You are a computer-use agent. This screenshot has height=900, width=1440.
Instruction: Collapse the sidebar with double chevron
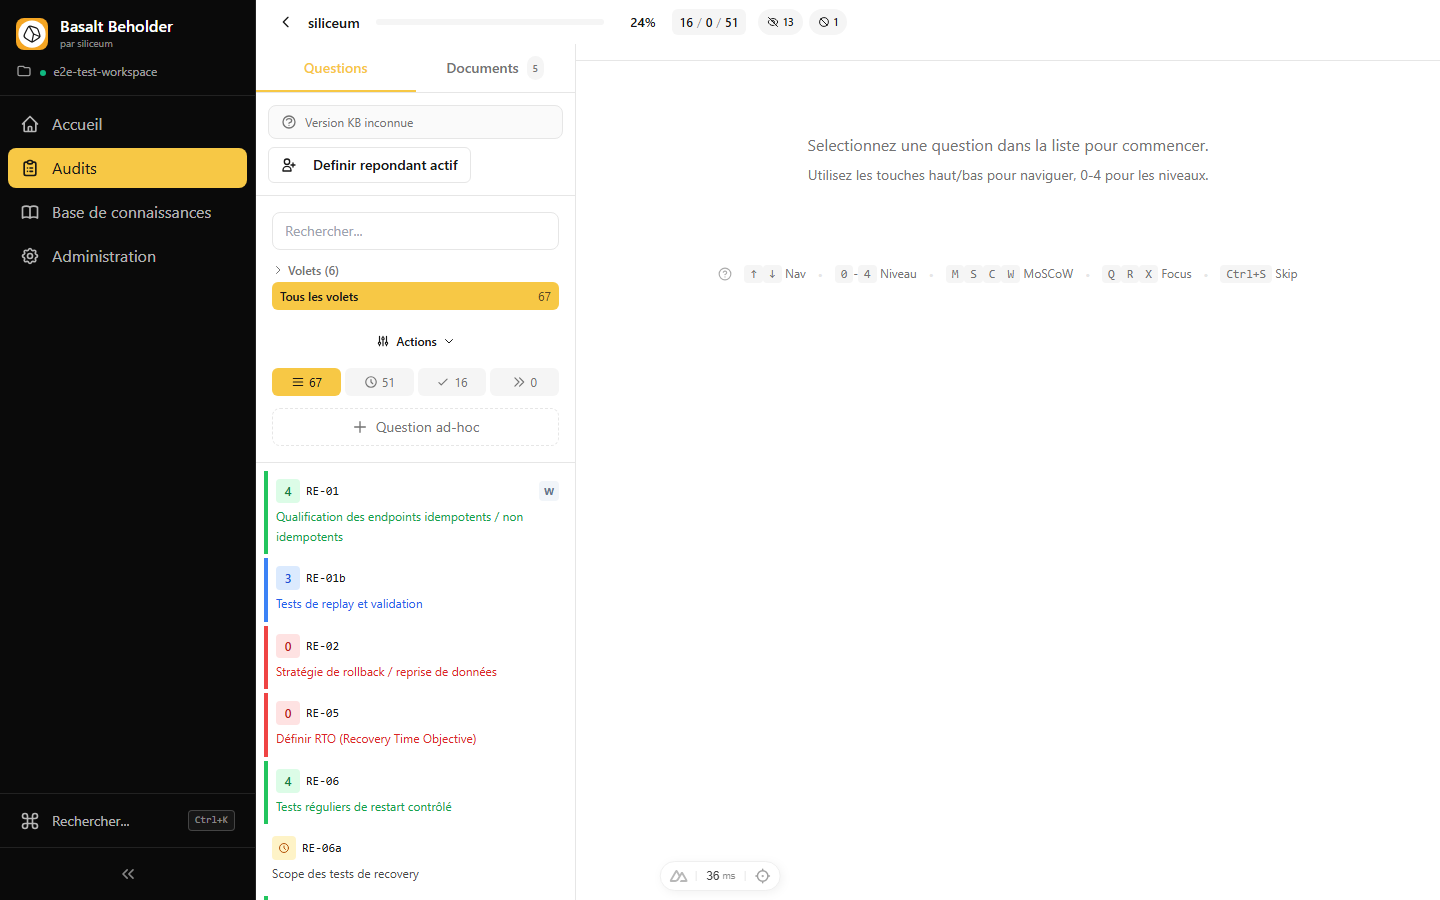coord(128,874)
